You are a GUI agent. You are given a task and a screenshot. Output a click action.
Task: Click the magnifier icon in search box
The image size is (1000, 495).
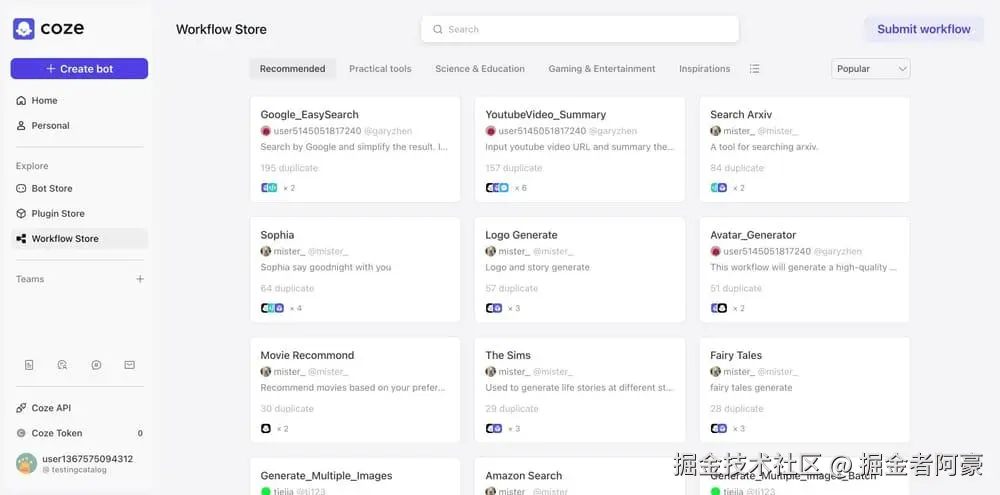438,29
